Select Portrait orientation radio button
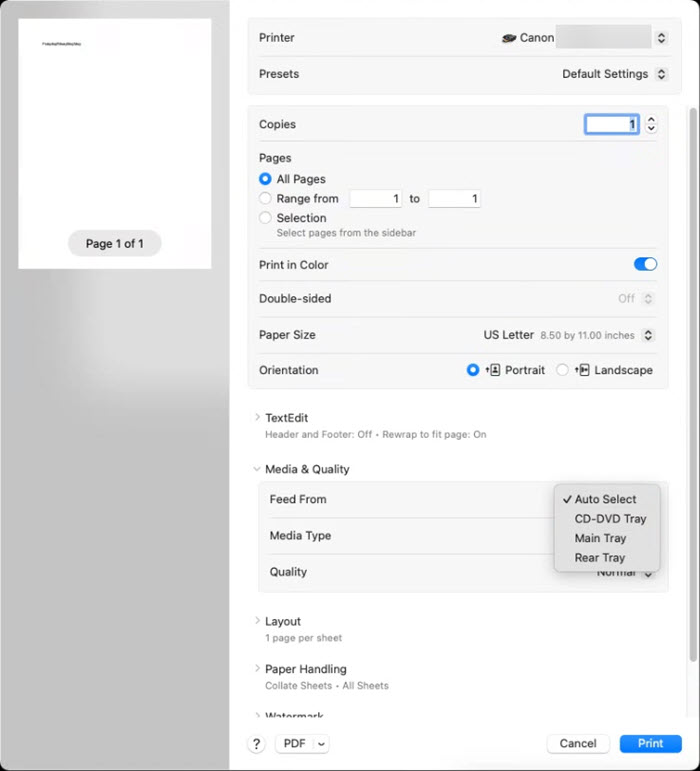 tap(473, 370)
